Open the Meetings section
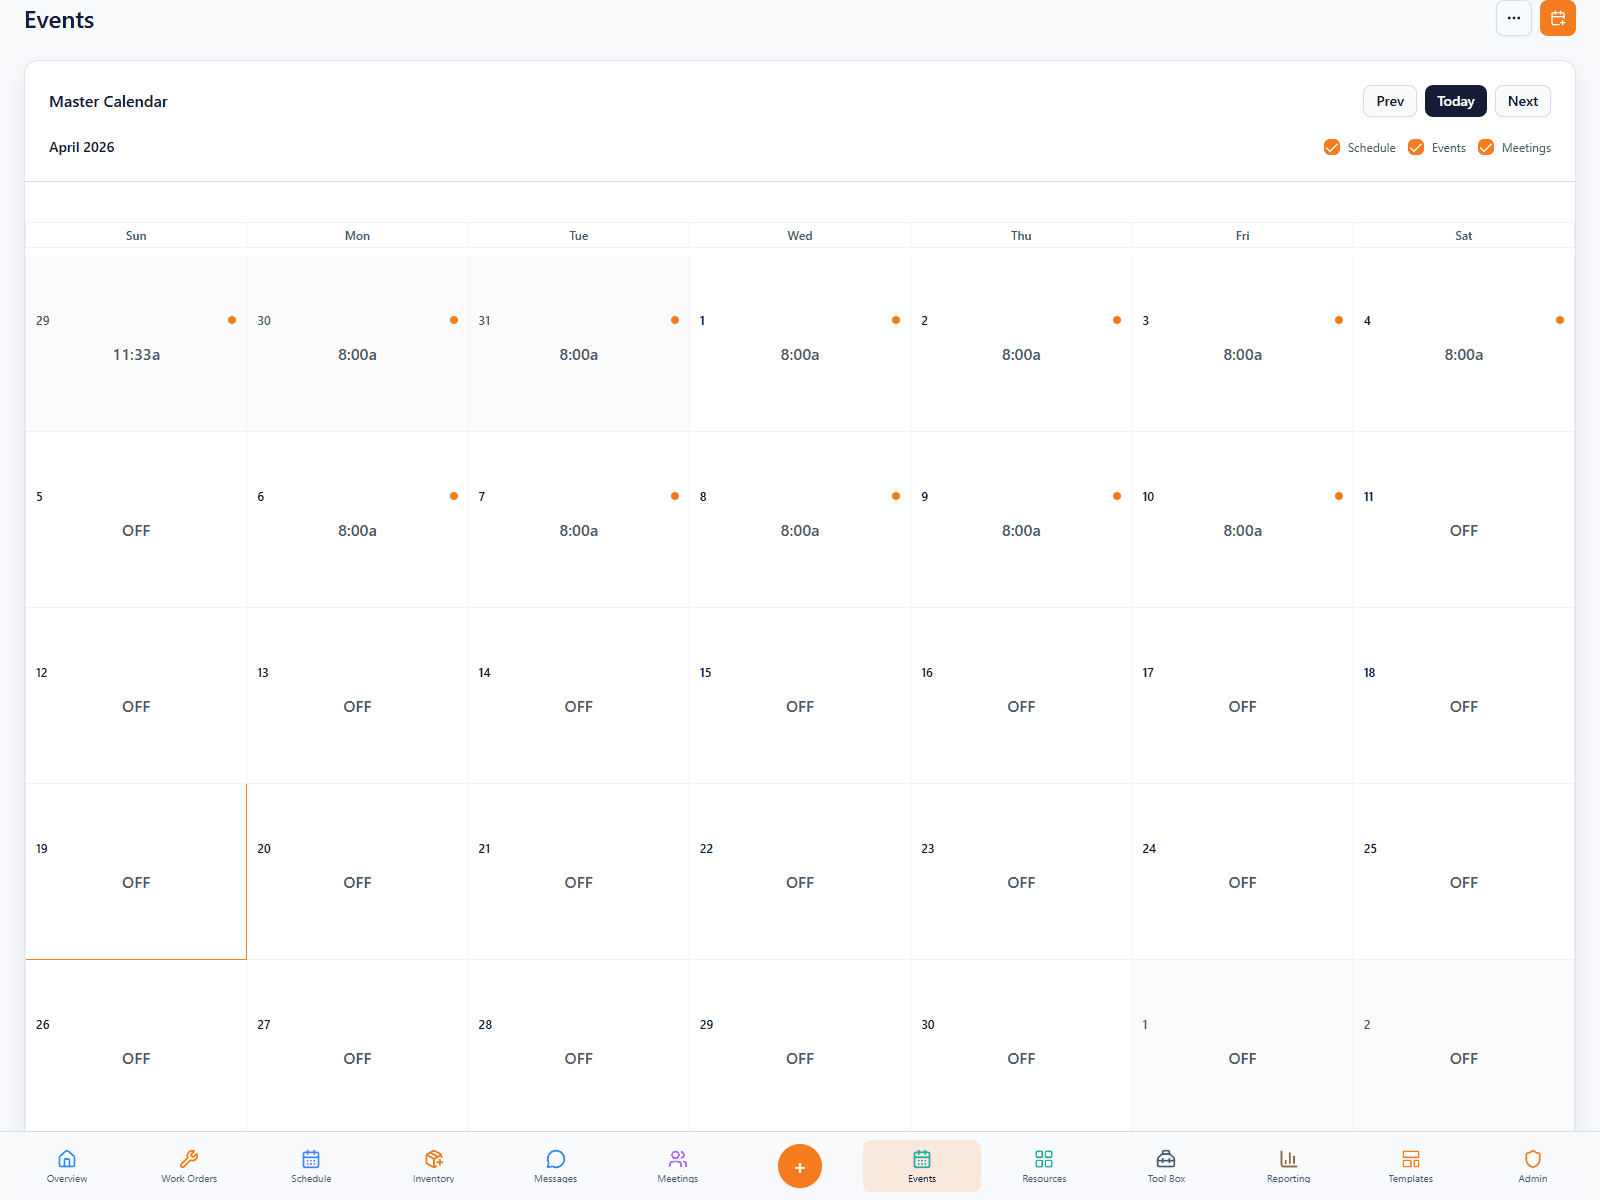The height and width of the screenshot is (1200, 1600). [677, 1166]
